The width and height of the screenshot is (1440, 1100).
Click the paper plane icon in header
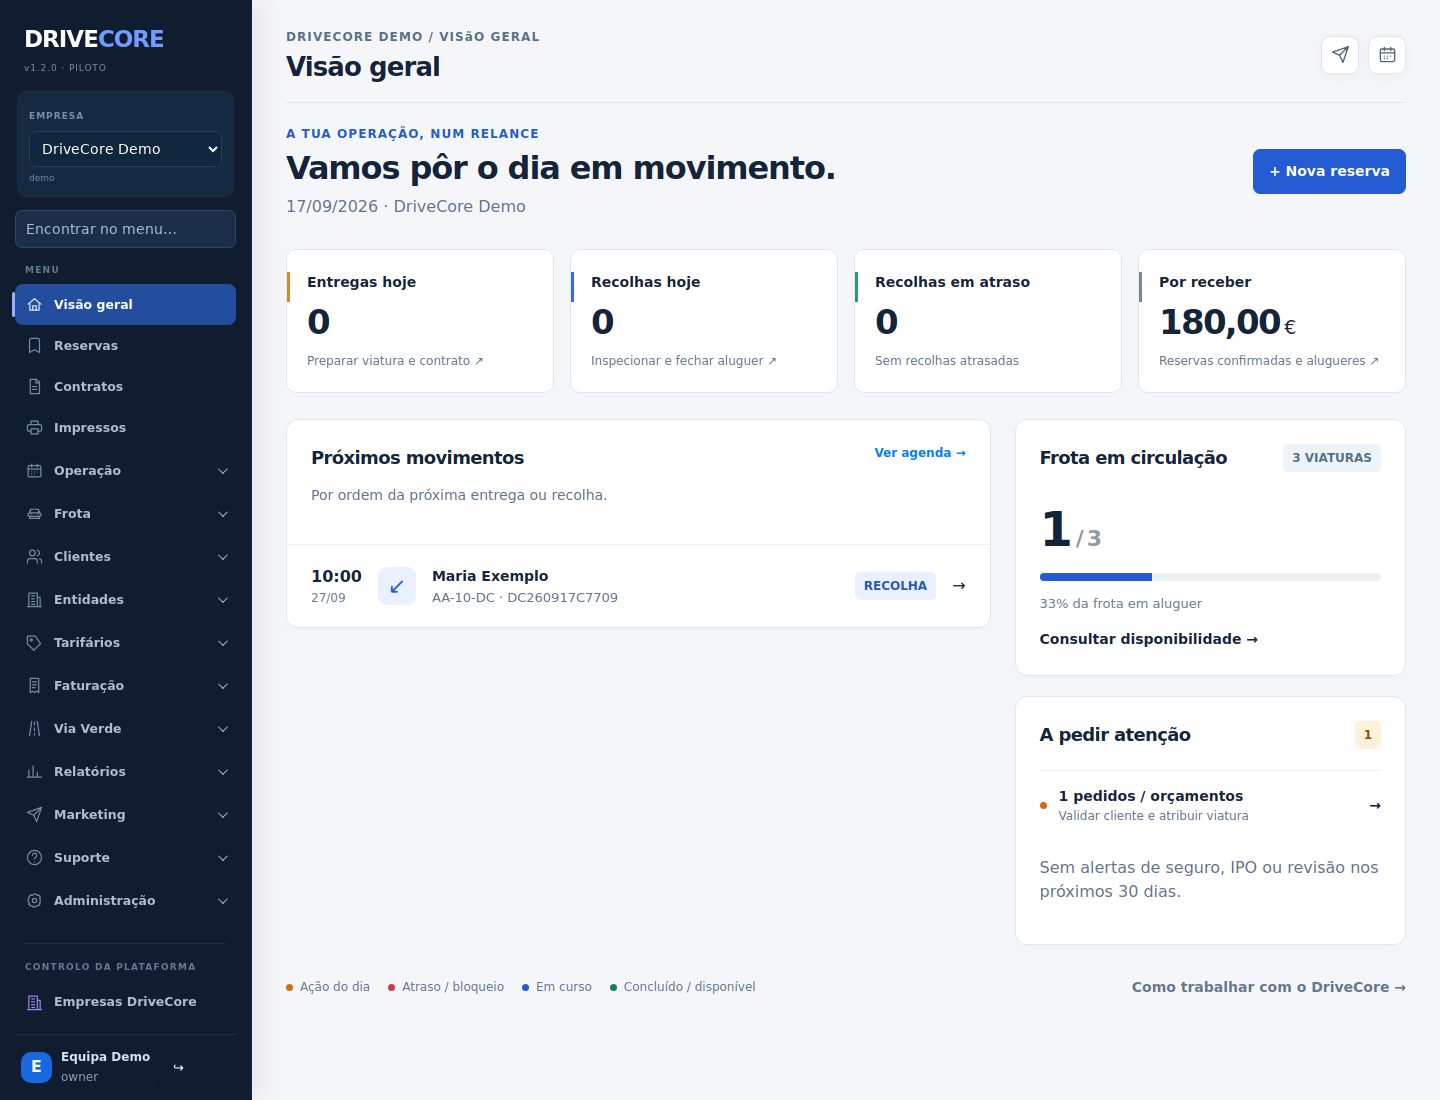(x=1340, y=55)
